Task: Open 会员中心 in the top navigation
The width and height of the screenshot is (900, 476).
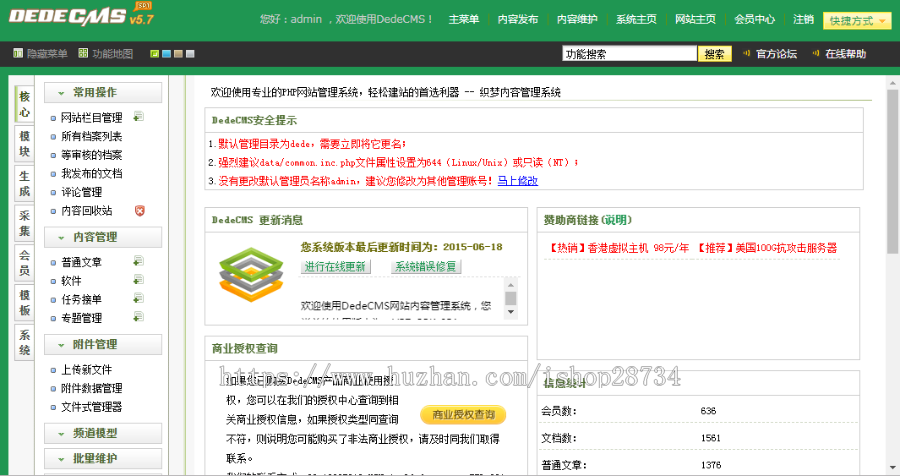Action: coord(754,19)
